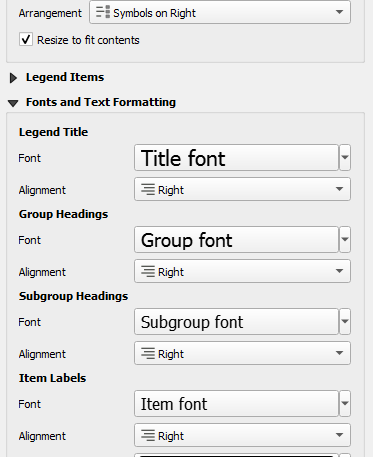Screen dimensions: 373x457
Task: Open Item font dropdown arrow menu
Action: [x=345, y=404]
